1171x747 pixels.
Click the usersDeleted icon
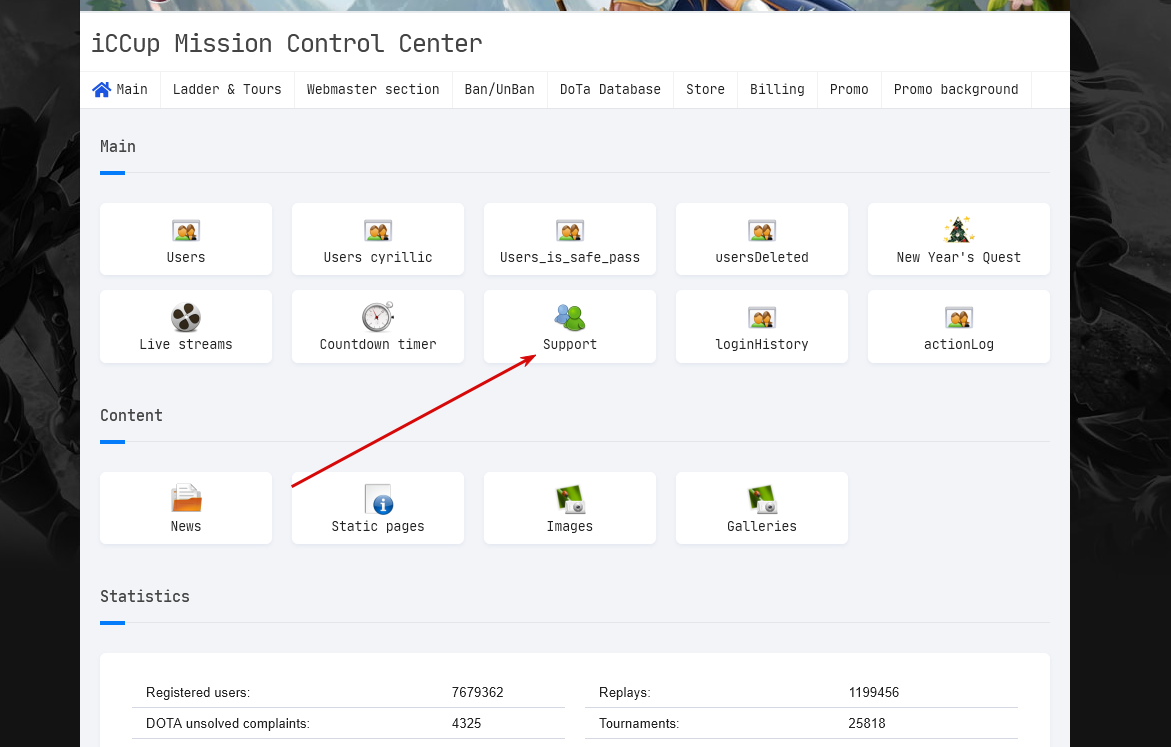tap(762, 231)
